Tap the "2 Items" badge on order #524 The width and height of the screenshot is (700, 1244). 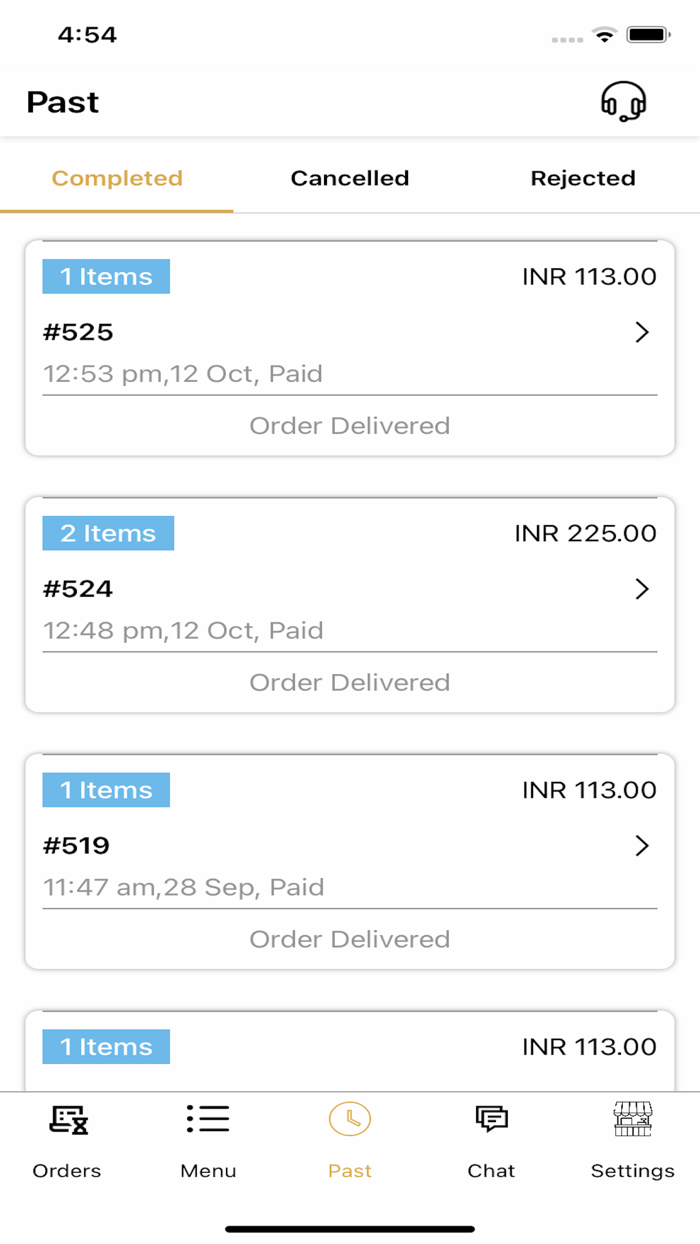pyautogui.click(x=108, y=533)
